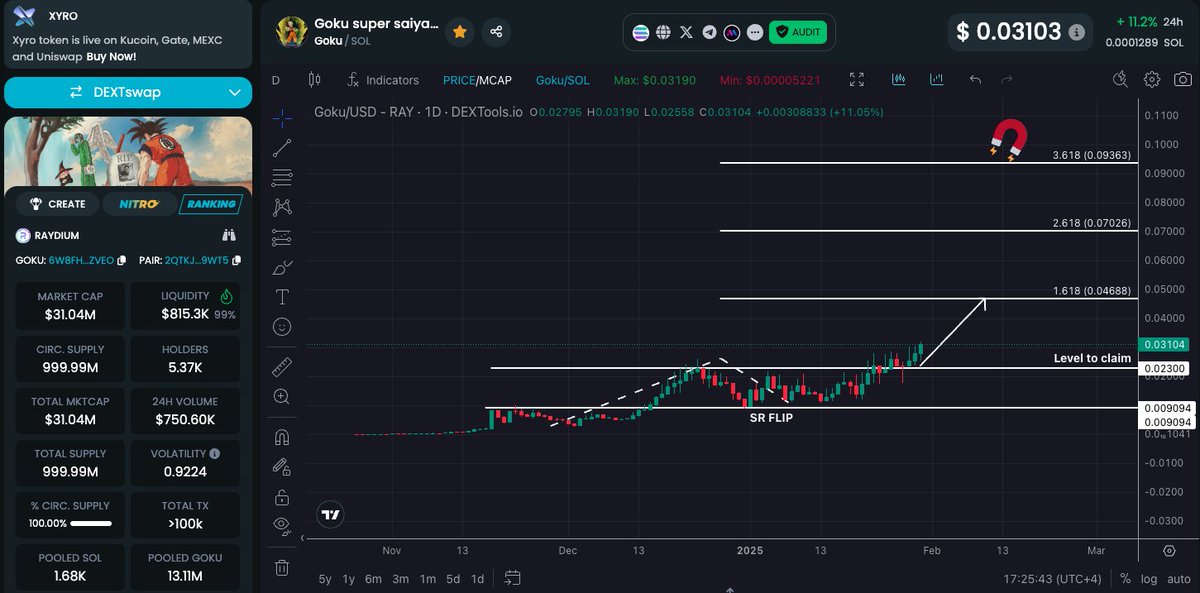The image size is (1200, 593).
Task: Set the chart range to 1y
Action: click(x=349, y=579)
